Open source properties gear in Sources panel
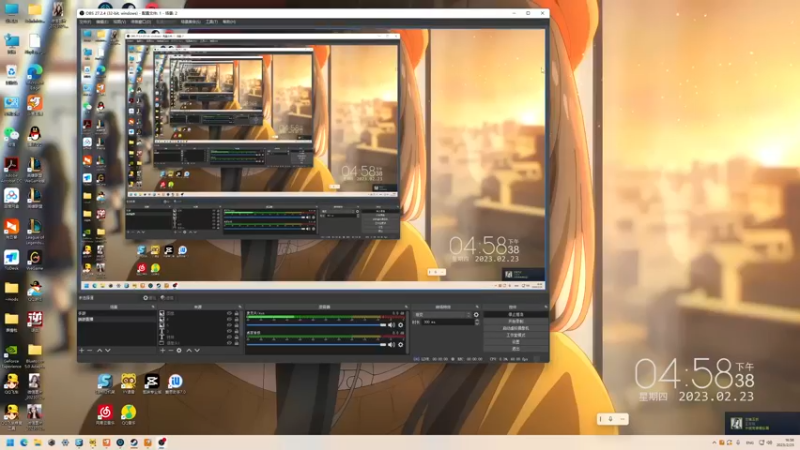800x450 pixels. (179, 351)
